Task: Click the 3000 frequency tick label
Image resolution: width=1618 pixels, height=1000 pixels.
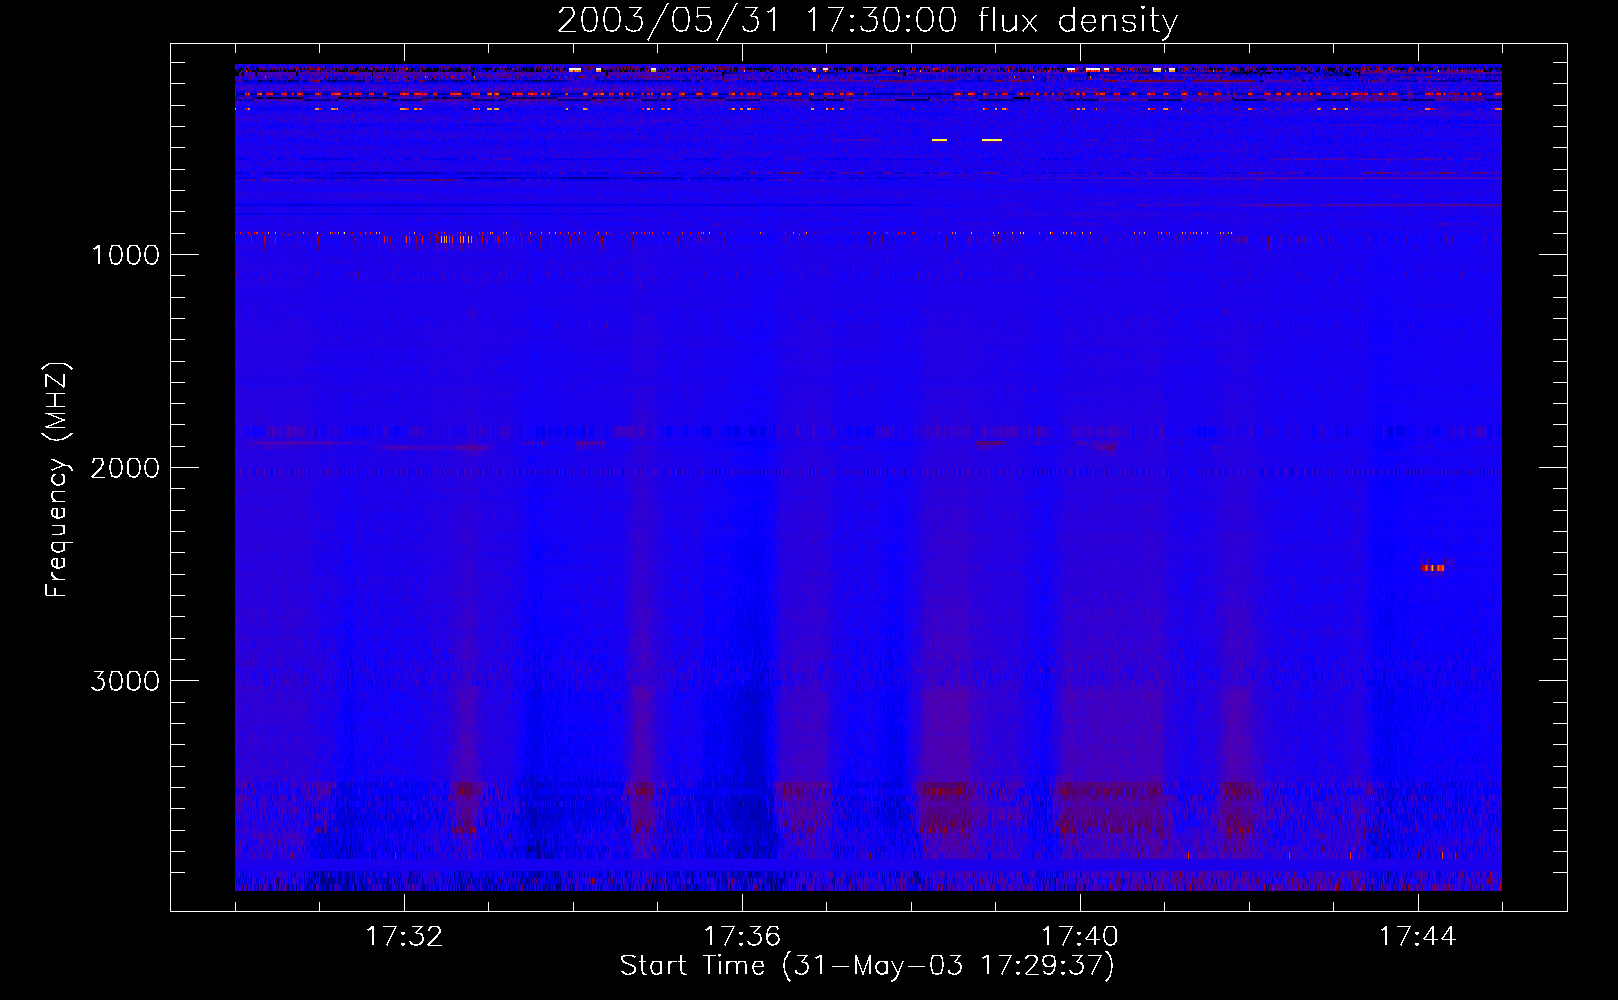Action: tap(125, 681)
